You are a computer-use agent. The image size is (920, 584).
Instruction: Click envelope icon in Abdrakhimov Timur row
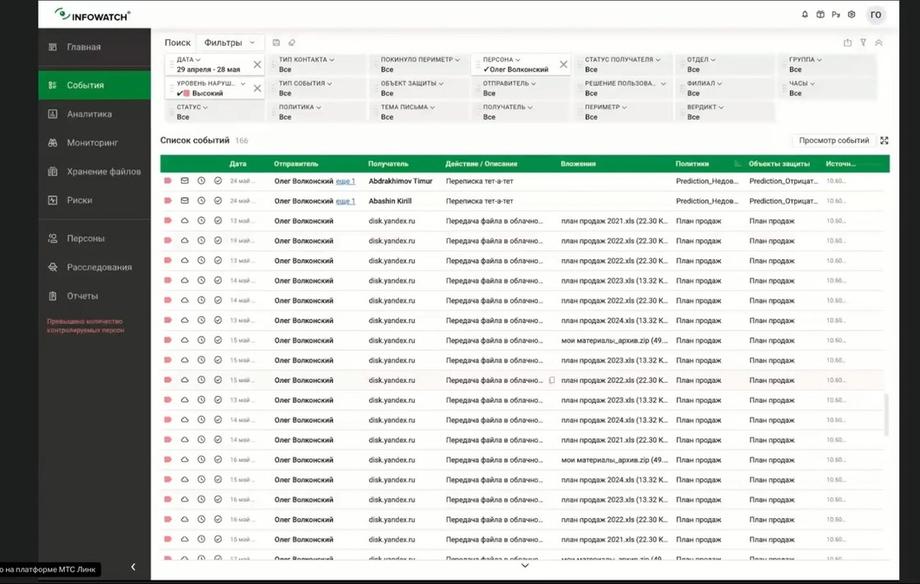184,181
